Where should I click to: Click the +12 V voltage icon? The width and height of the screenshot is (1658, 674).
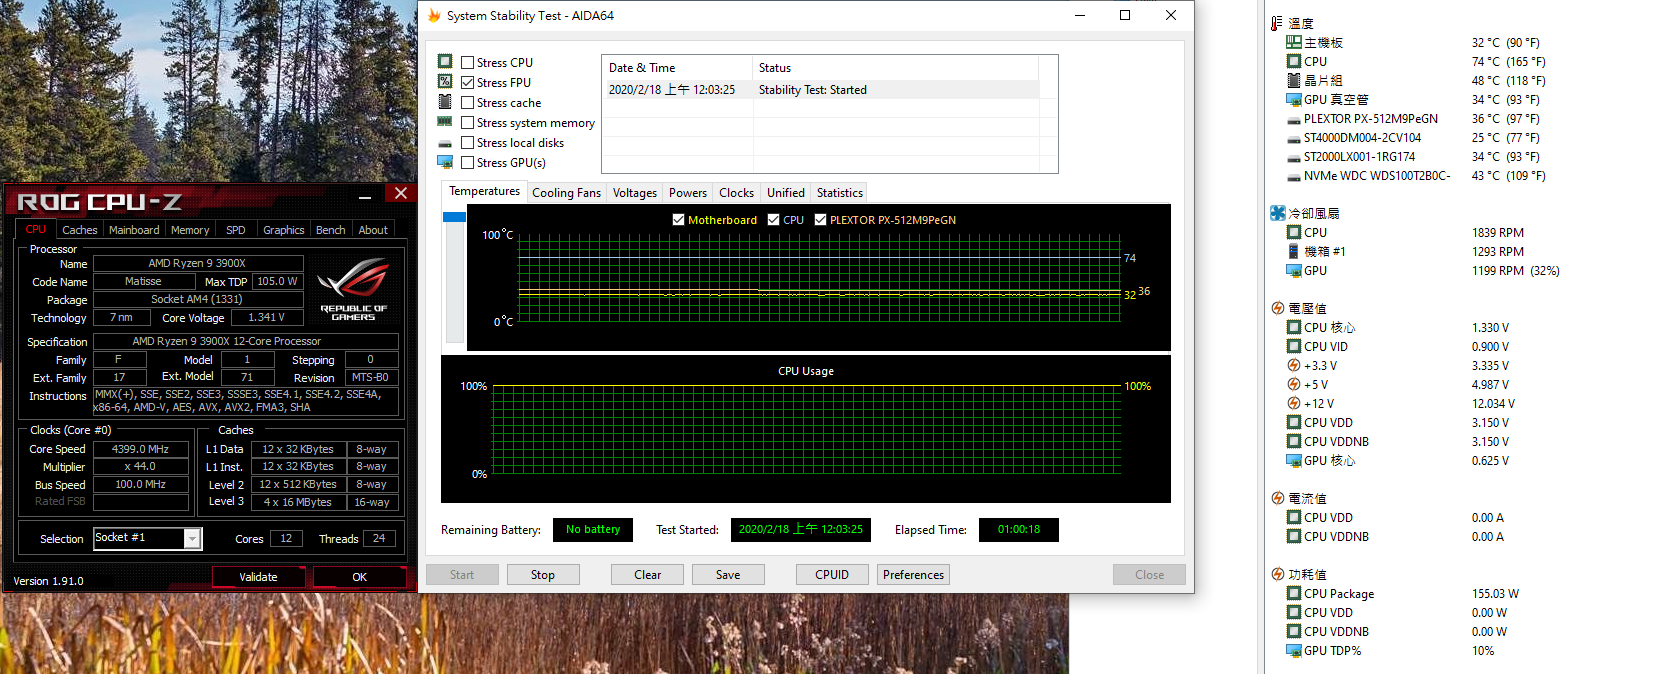click(1294, 403)
